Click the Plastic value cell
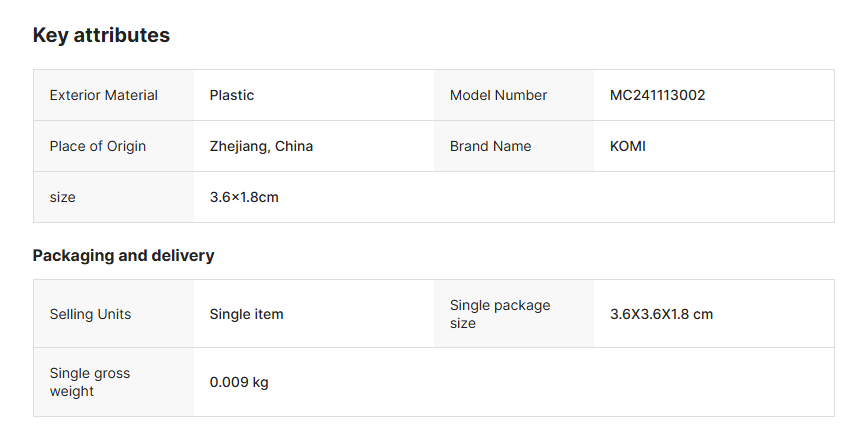This screenshot has width=845, height=430. click(x=232, y=95)
